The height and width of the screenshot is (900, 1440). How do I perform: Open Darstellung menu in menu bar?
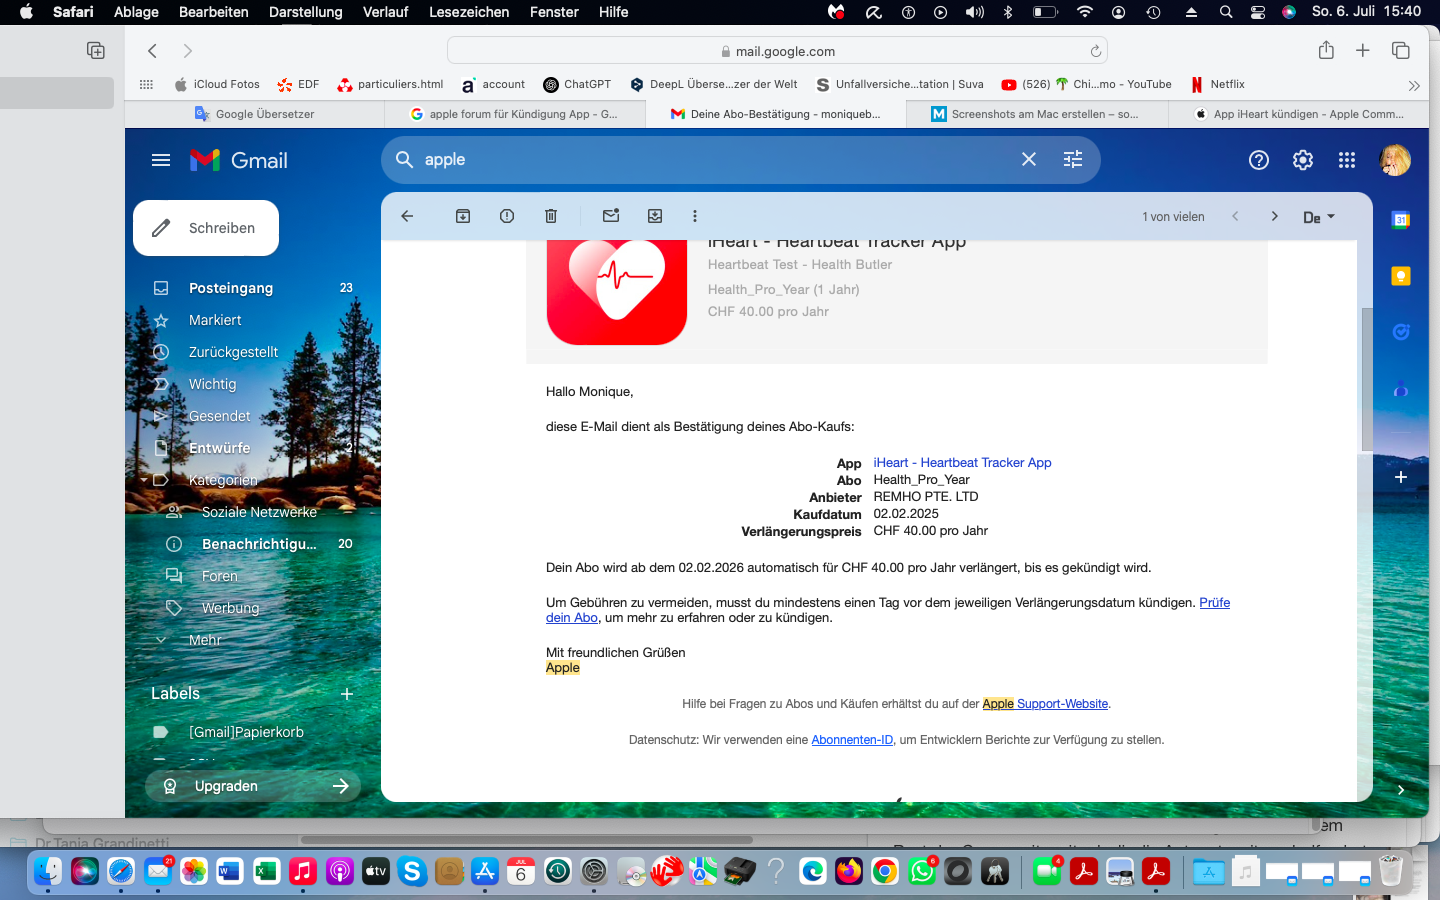pyautogui.click(x=305, y=12)
